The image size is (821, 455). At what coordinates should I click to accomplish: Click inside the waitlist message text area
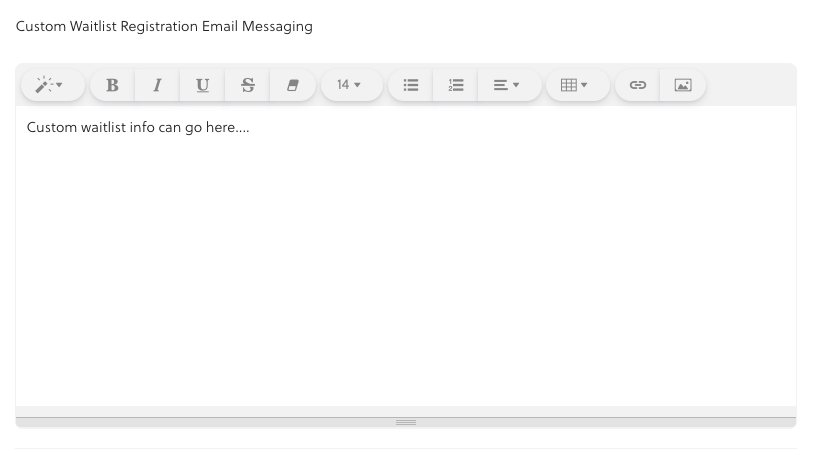tap(406, 256)
